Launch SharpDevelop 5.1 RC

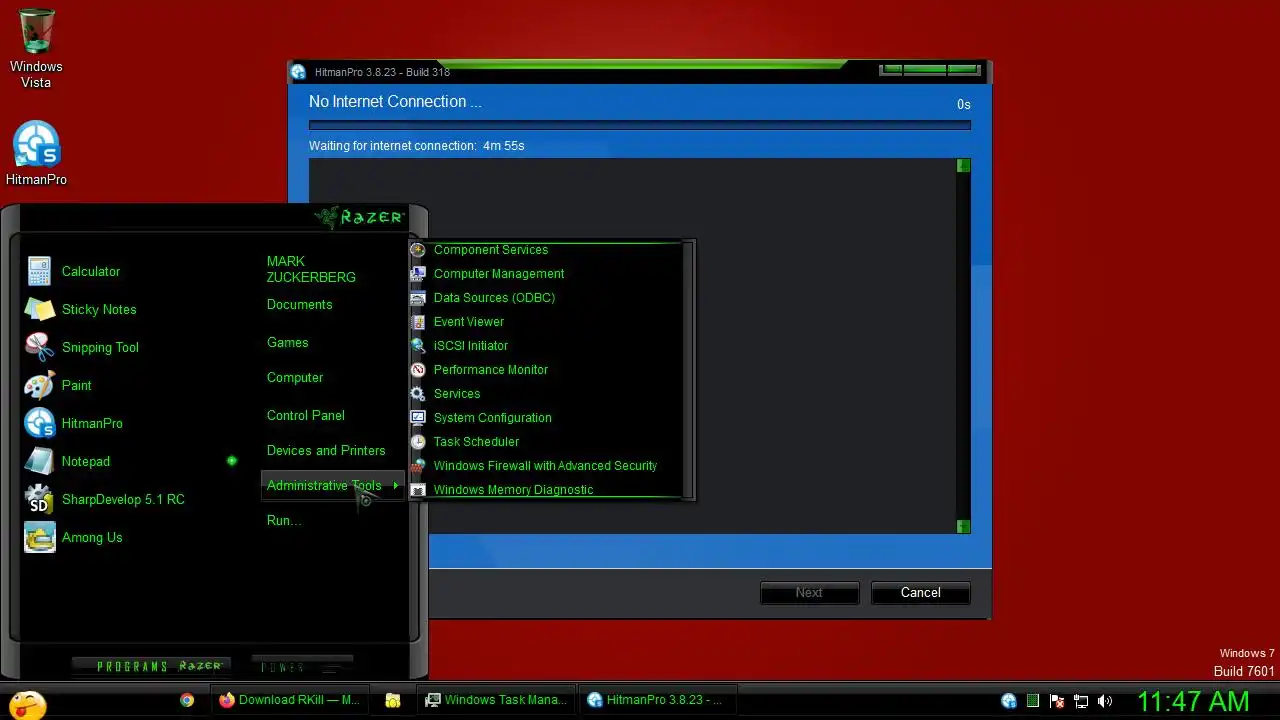(x=122, y=499)
